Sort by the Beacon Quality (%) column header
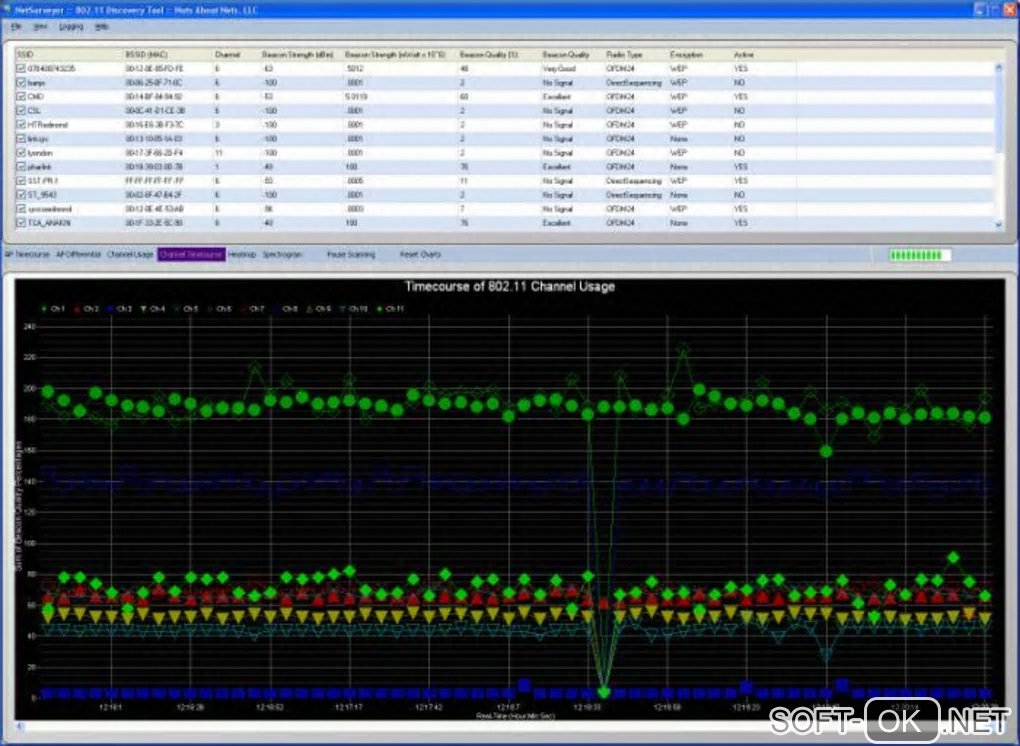1020x746 pixels. click(x=489, y=55)
